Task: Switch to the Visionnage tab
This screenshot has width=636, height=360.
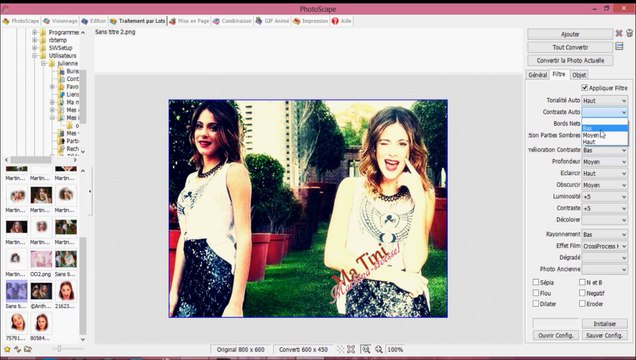Action: (x=60, y=21)
